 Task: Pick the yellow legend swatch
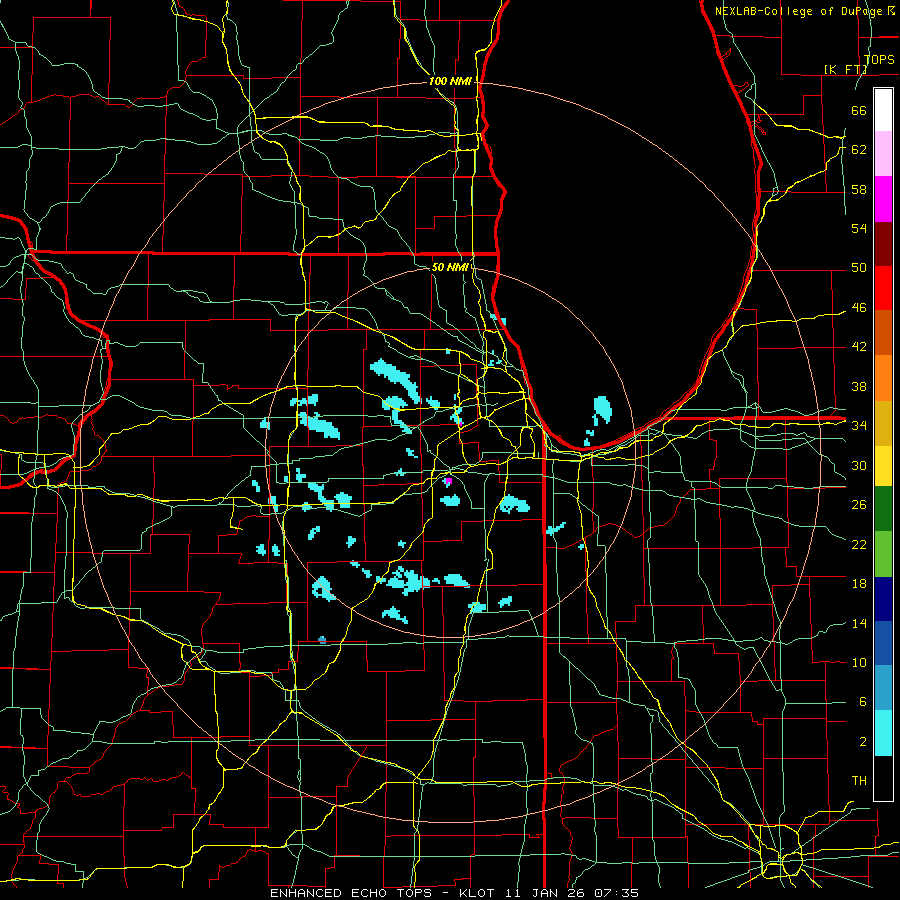[883, 466]
